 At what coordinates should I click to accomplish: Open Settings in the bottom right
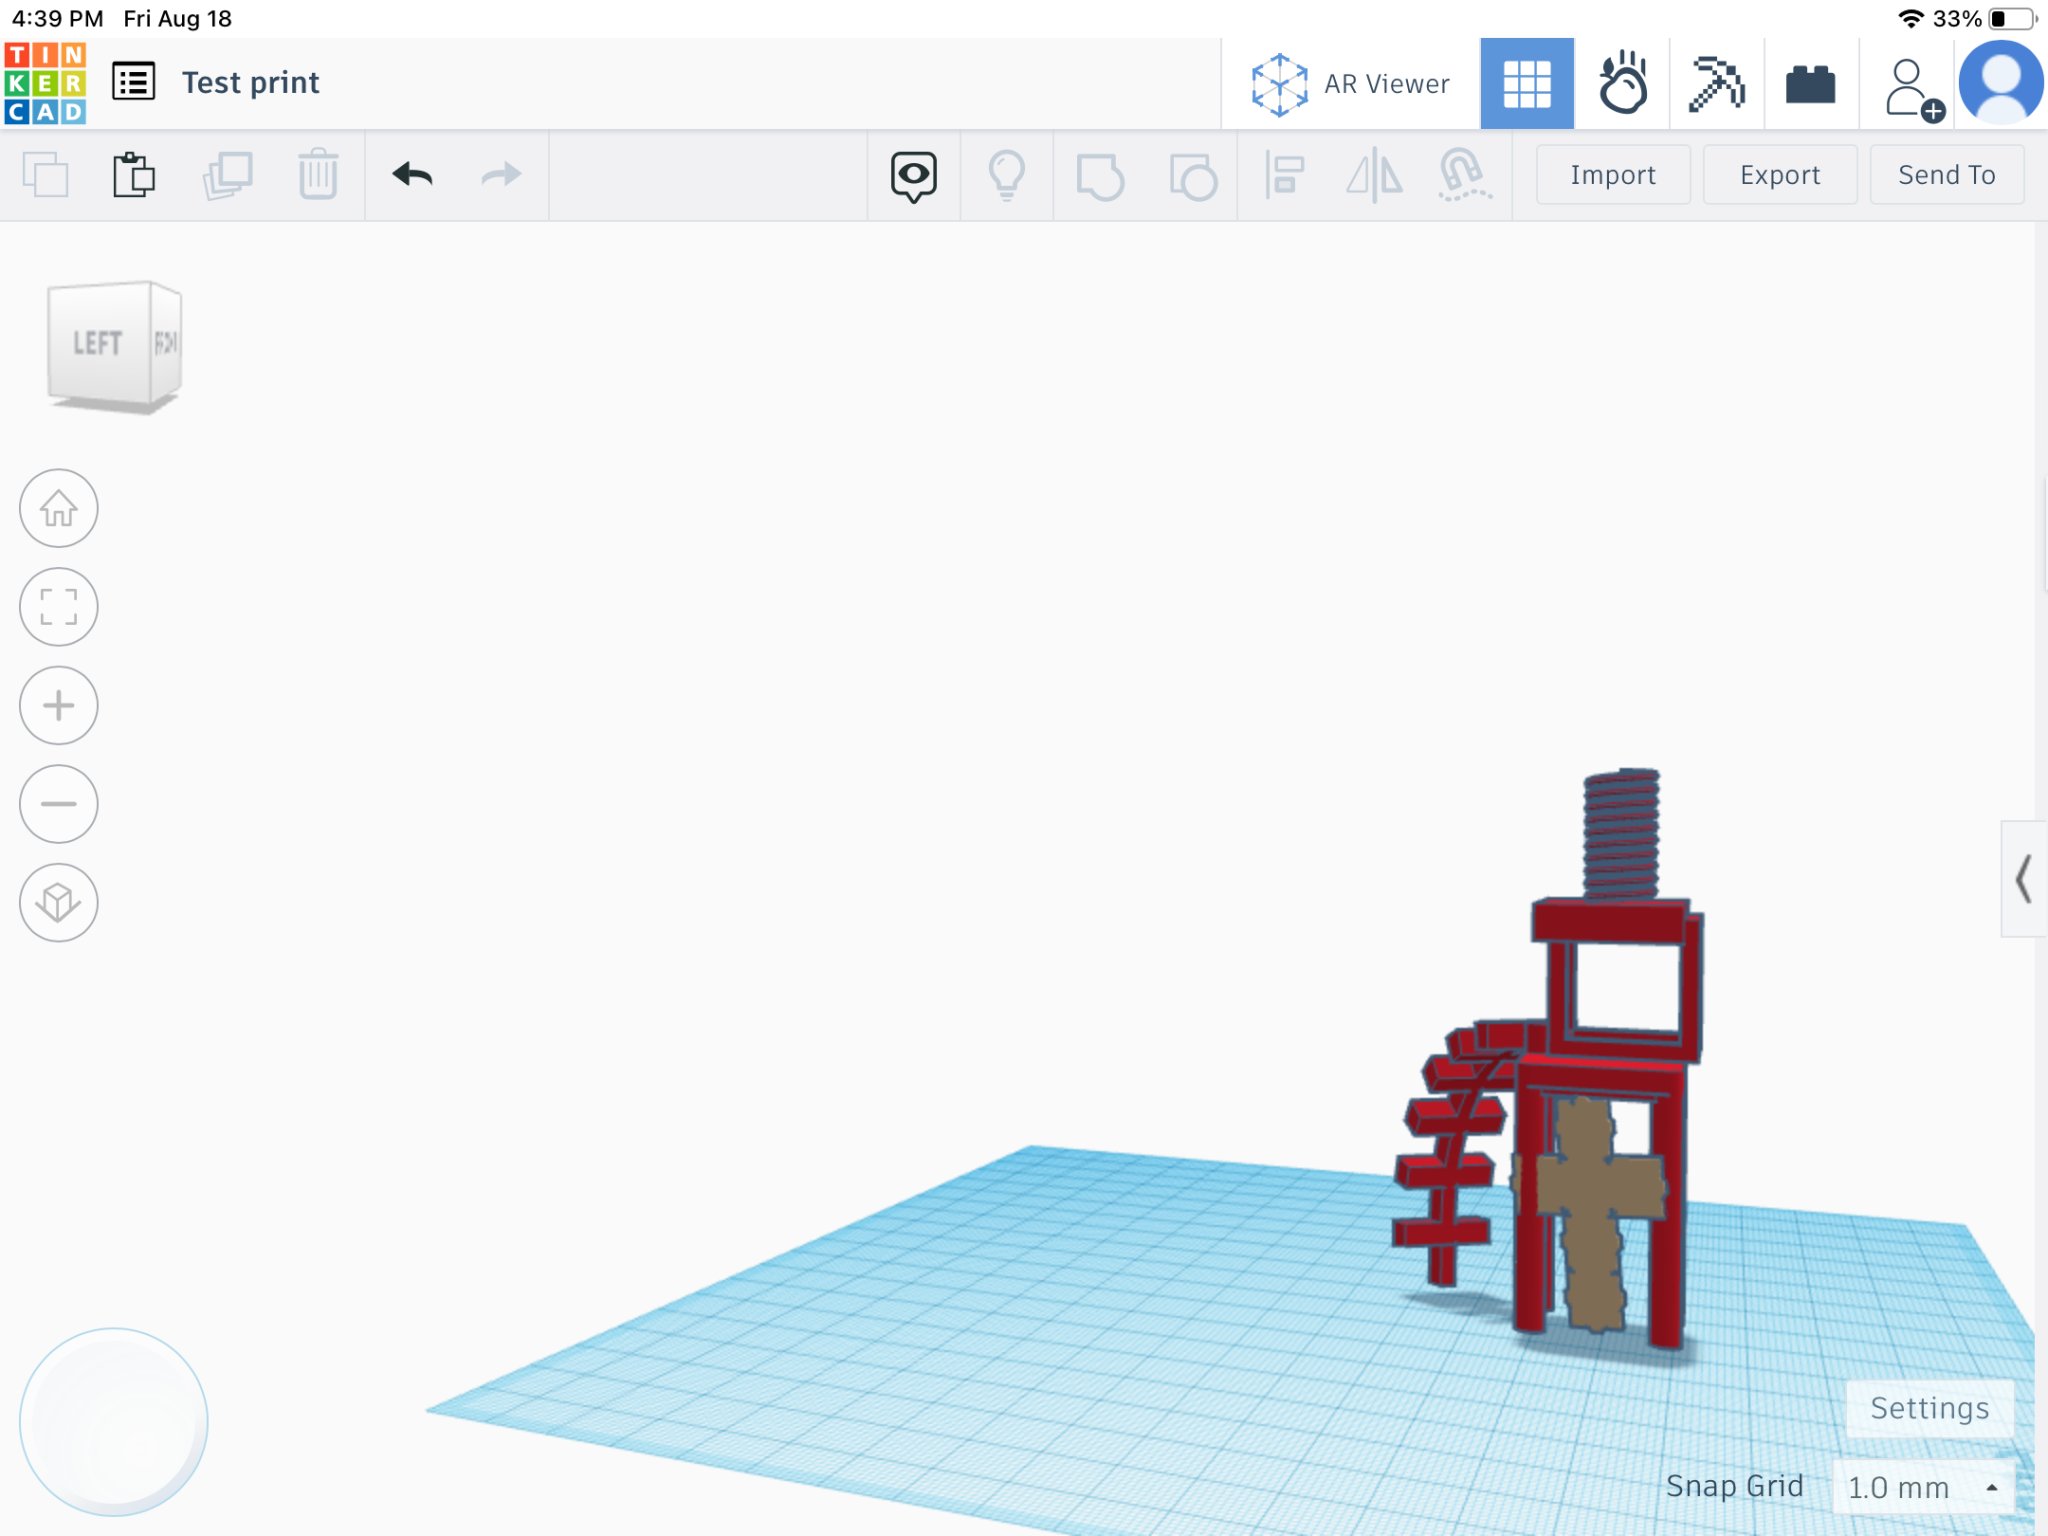[x=1928, y=1408]
